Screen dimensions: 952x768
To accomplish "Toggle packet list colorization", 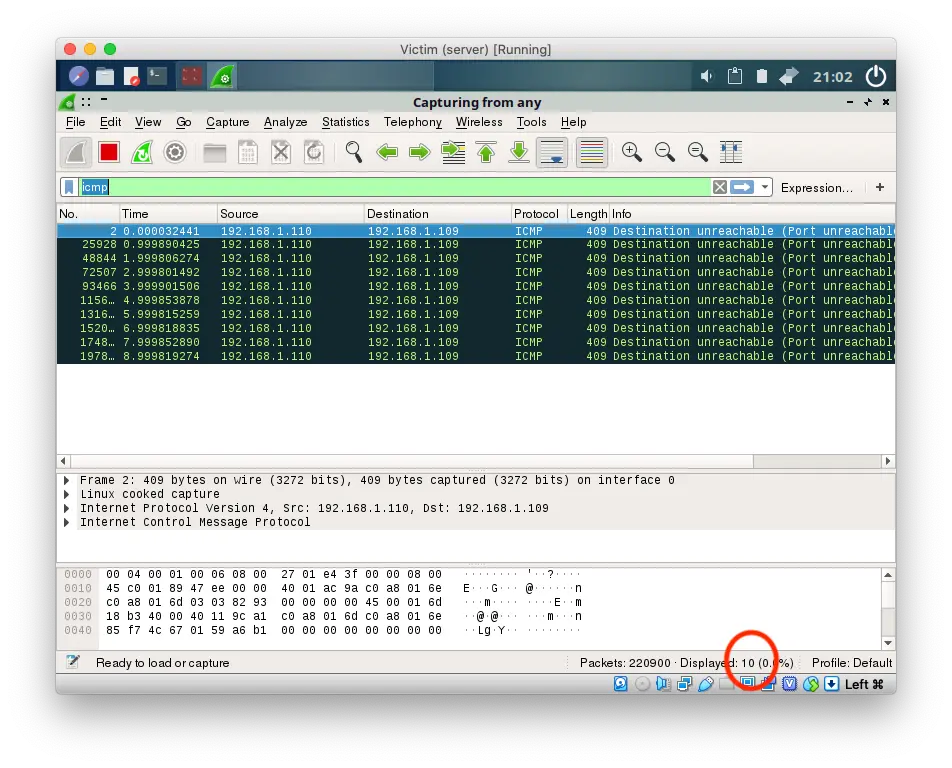I will click(x=591, y=151).
